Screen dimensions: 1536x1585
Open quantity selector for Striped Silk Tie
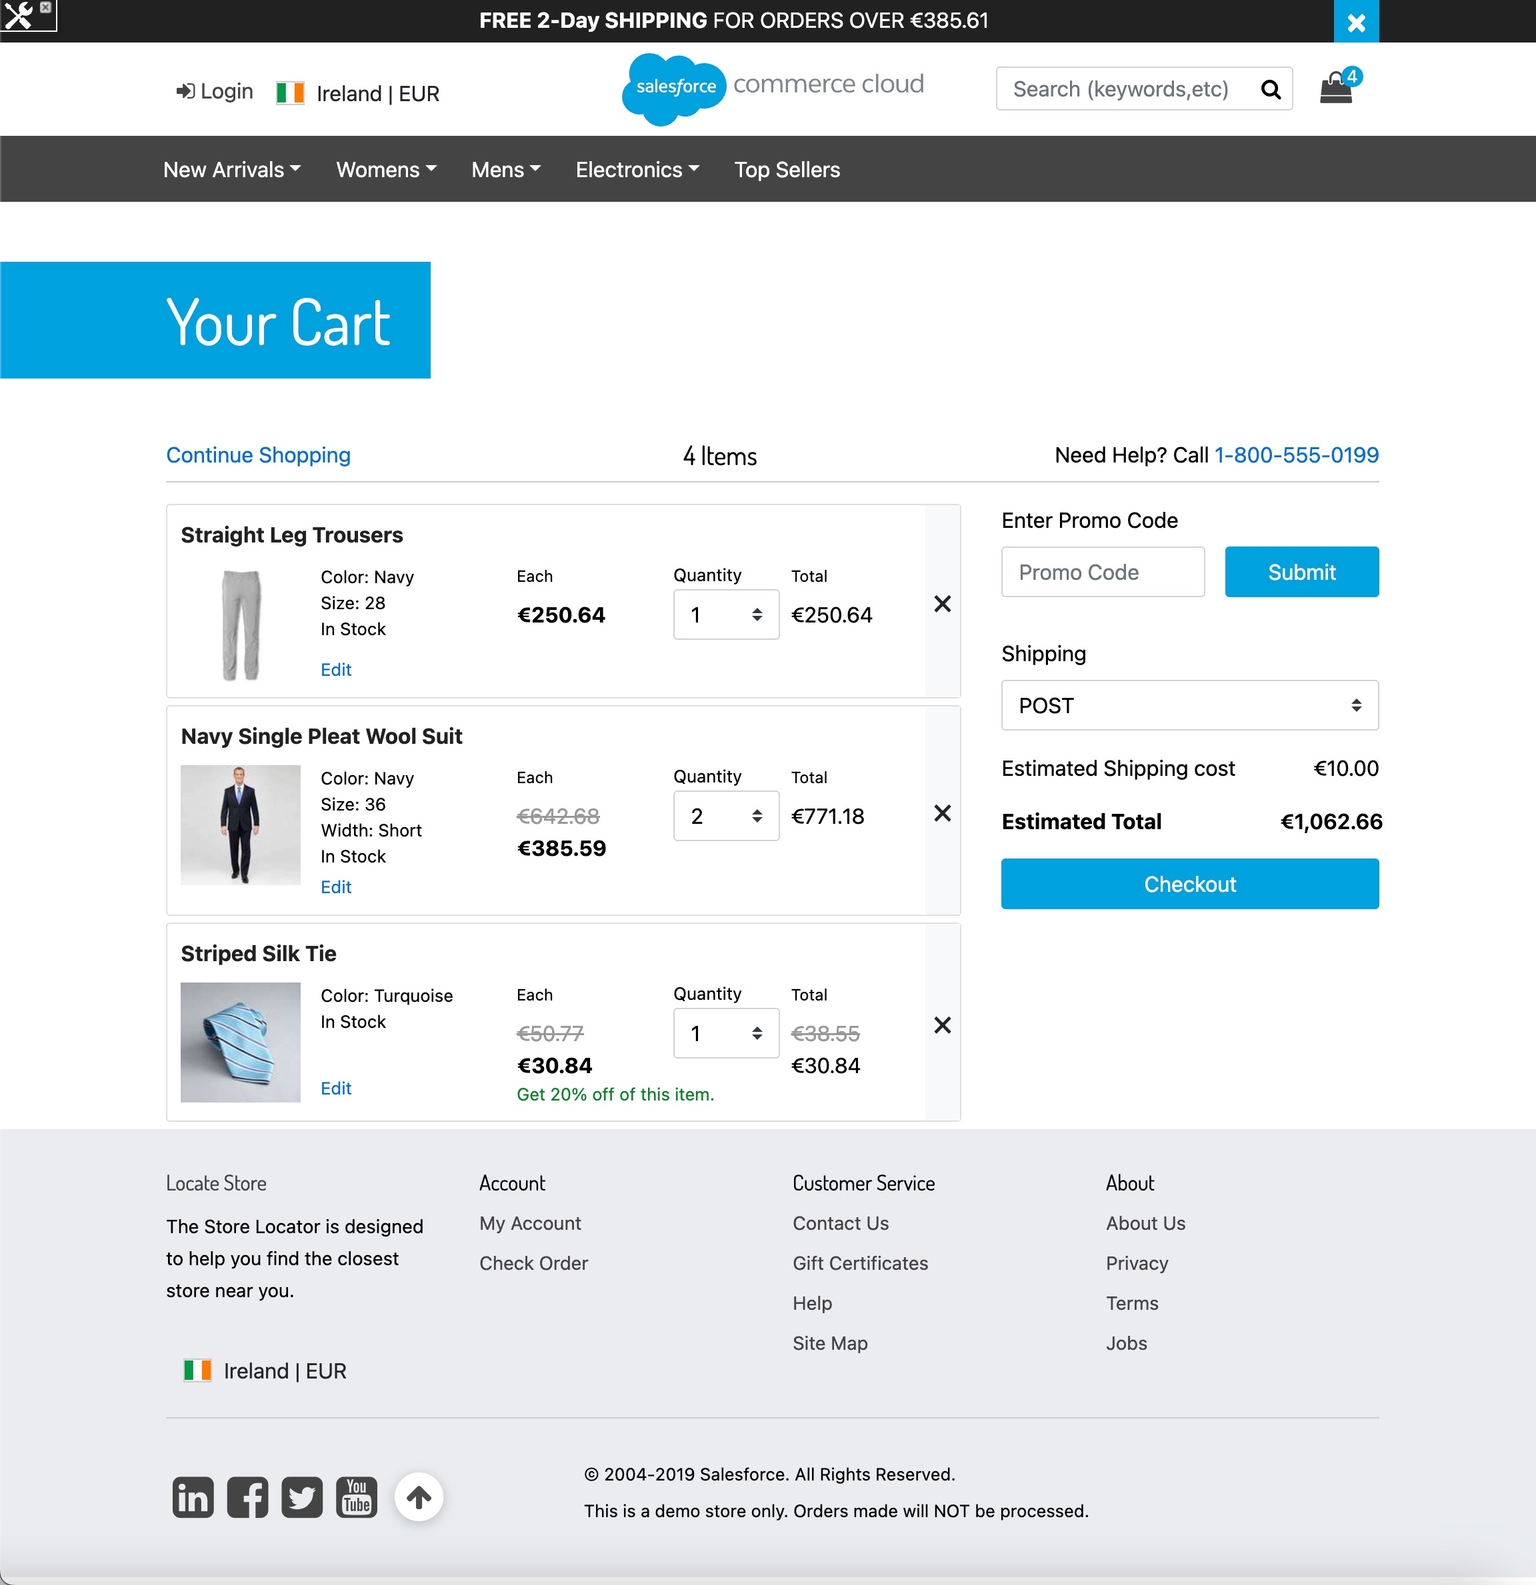click(x=726, y=1033)
